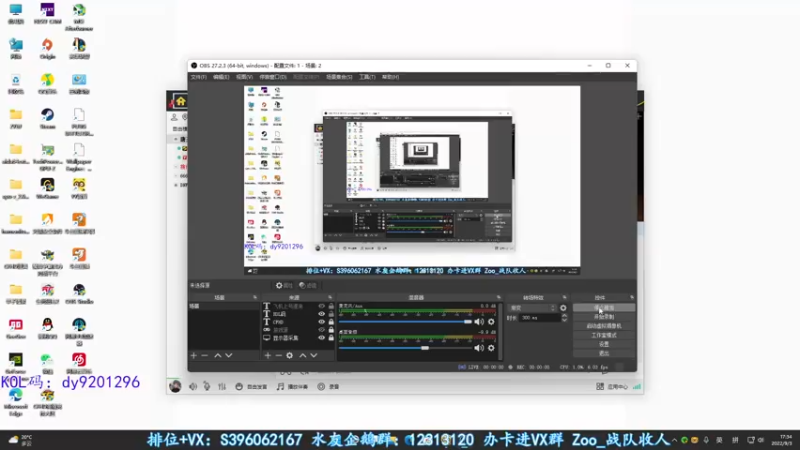Viewport: 800px width, 450px height.
Task: Toggle lock on the second text source
Action: pyautogui.click(x=331, y=314)
